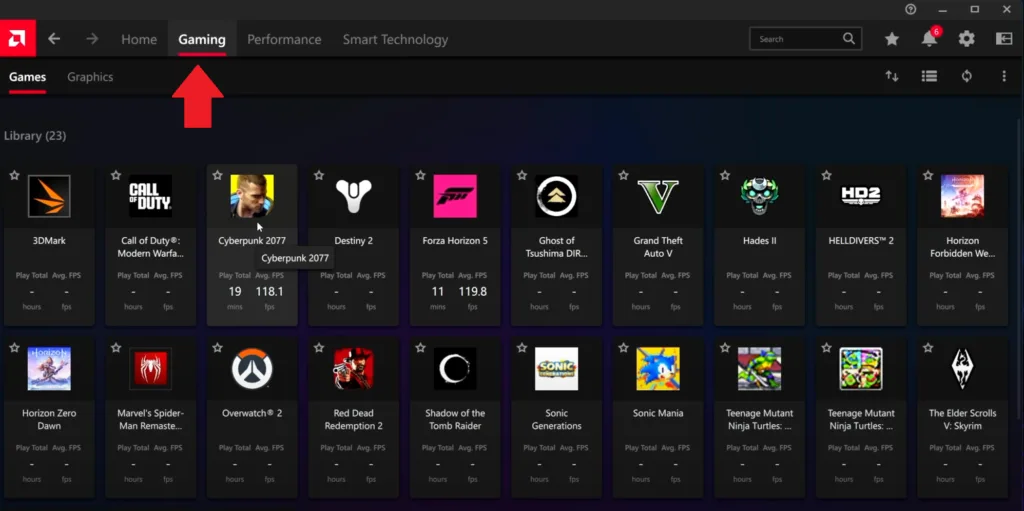Change library sort order icon
The height and width of the screenshot is (511, 1024).
(892, 76)
